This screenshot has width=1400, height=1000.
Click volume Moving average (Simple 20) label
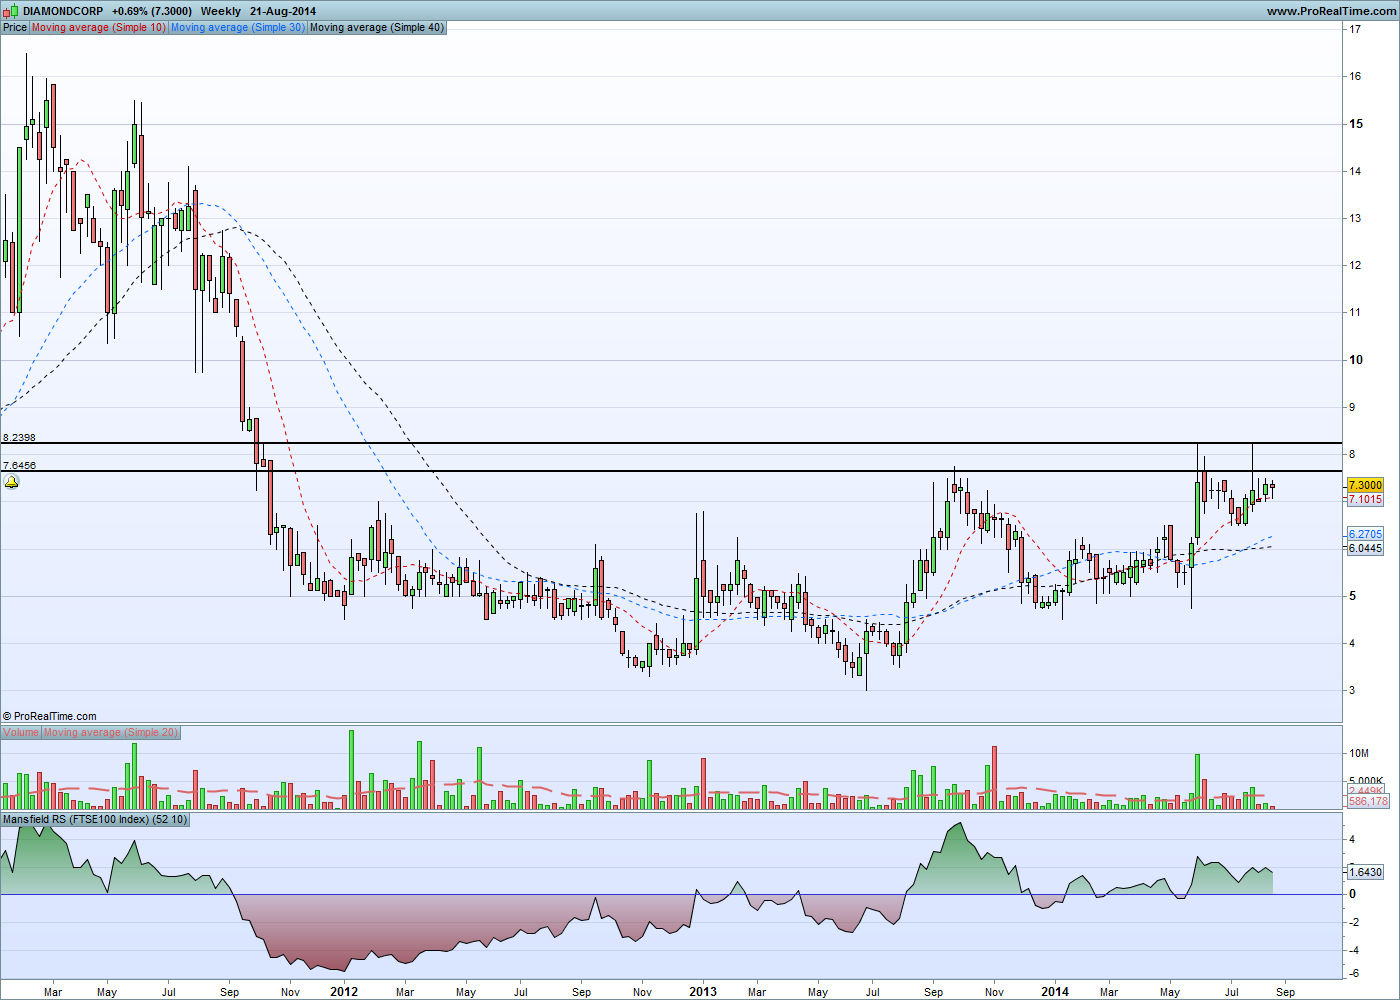(x=111, y=732)
